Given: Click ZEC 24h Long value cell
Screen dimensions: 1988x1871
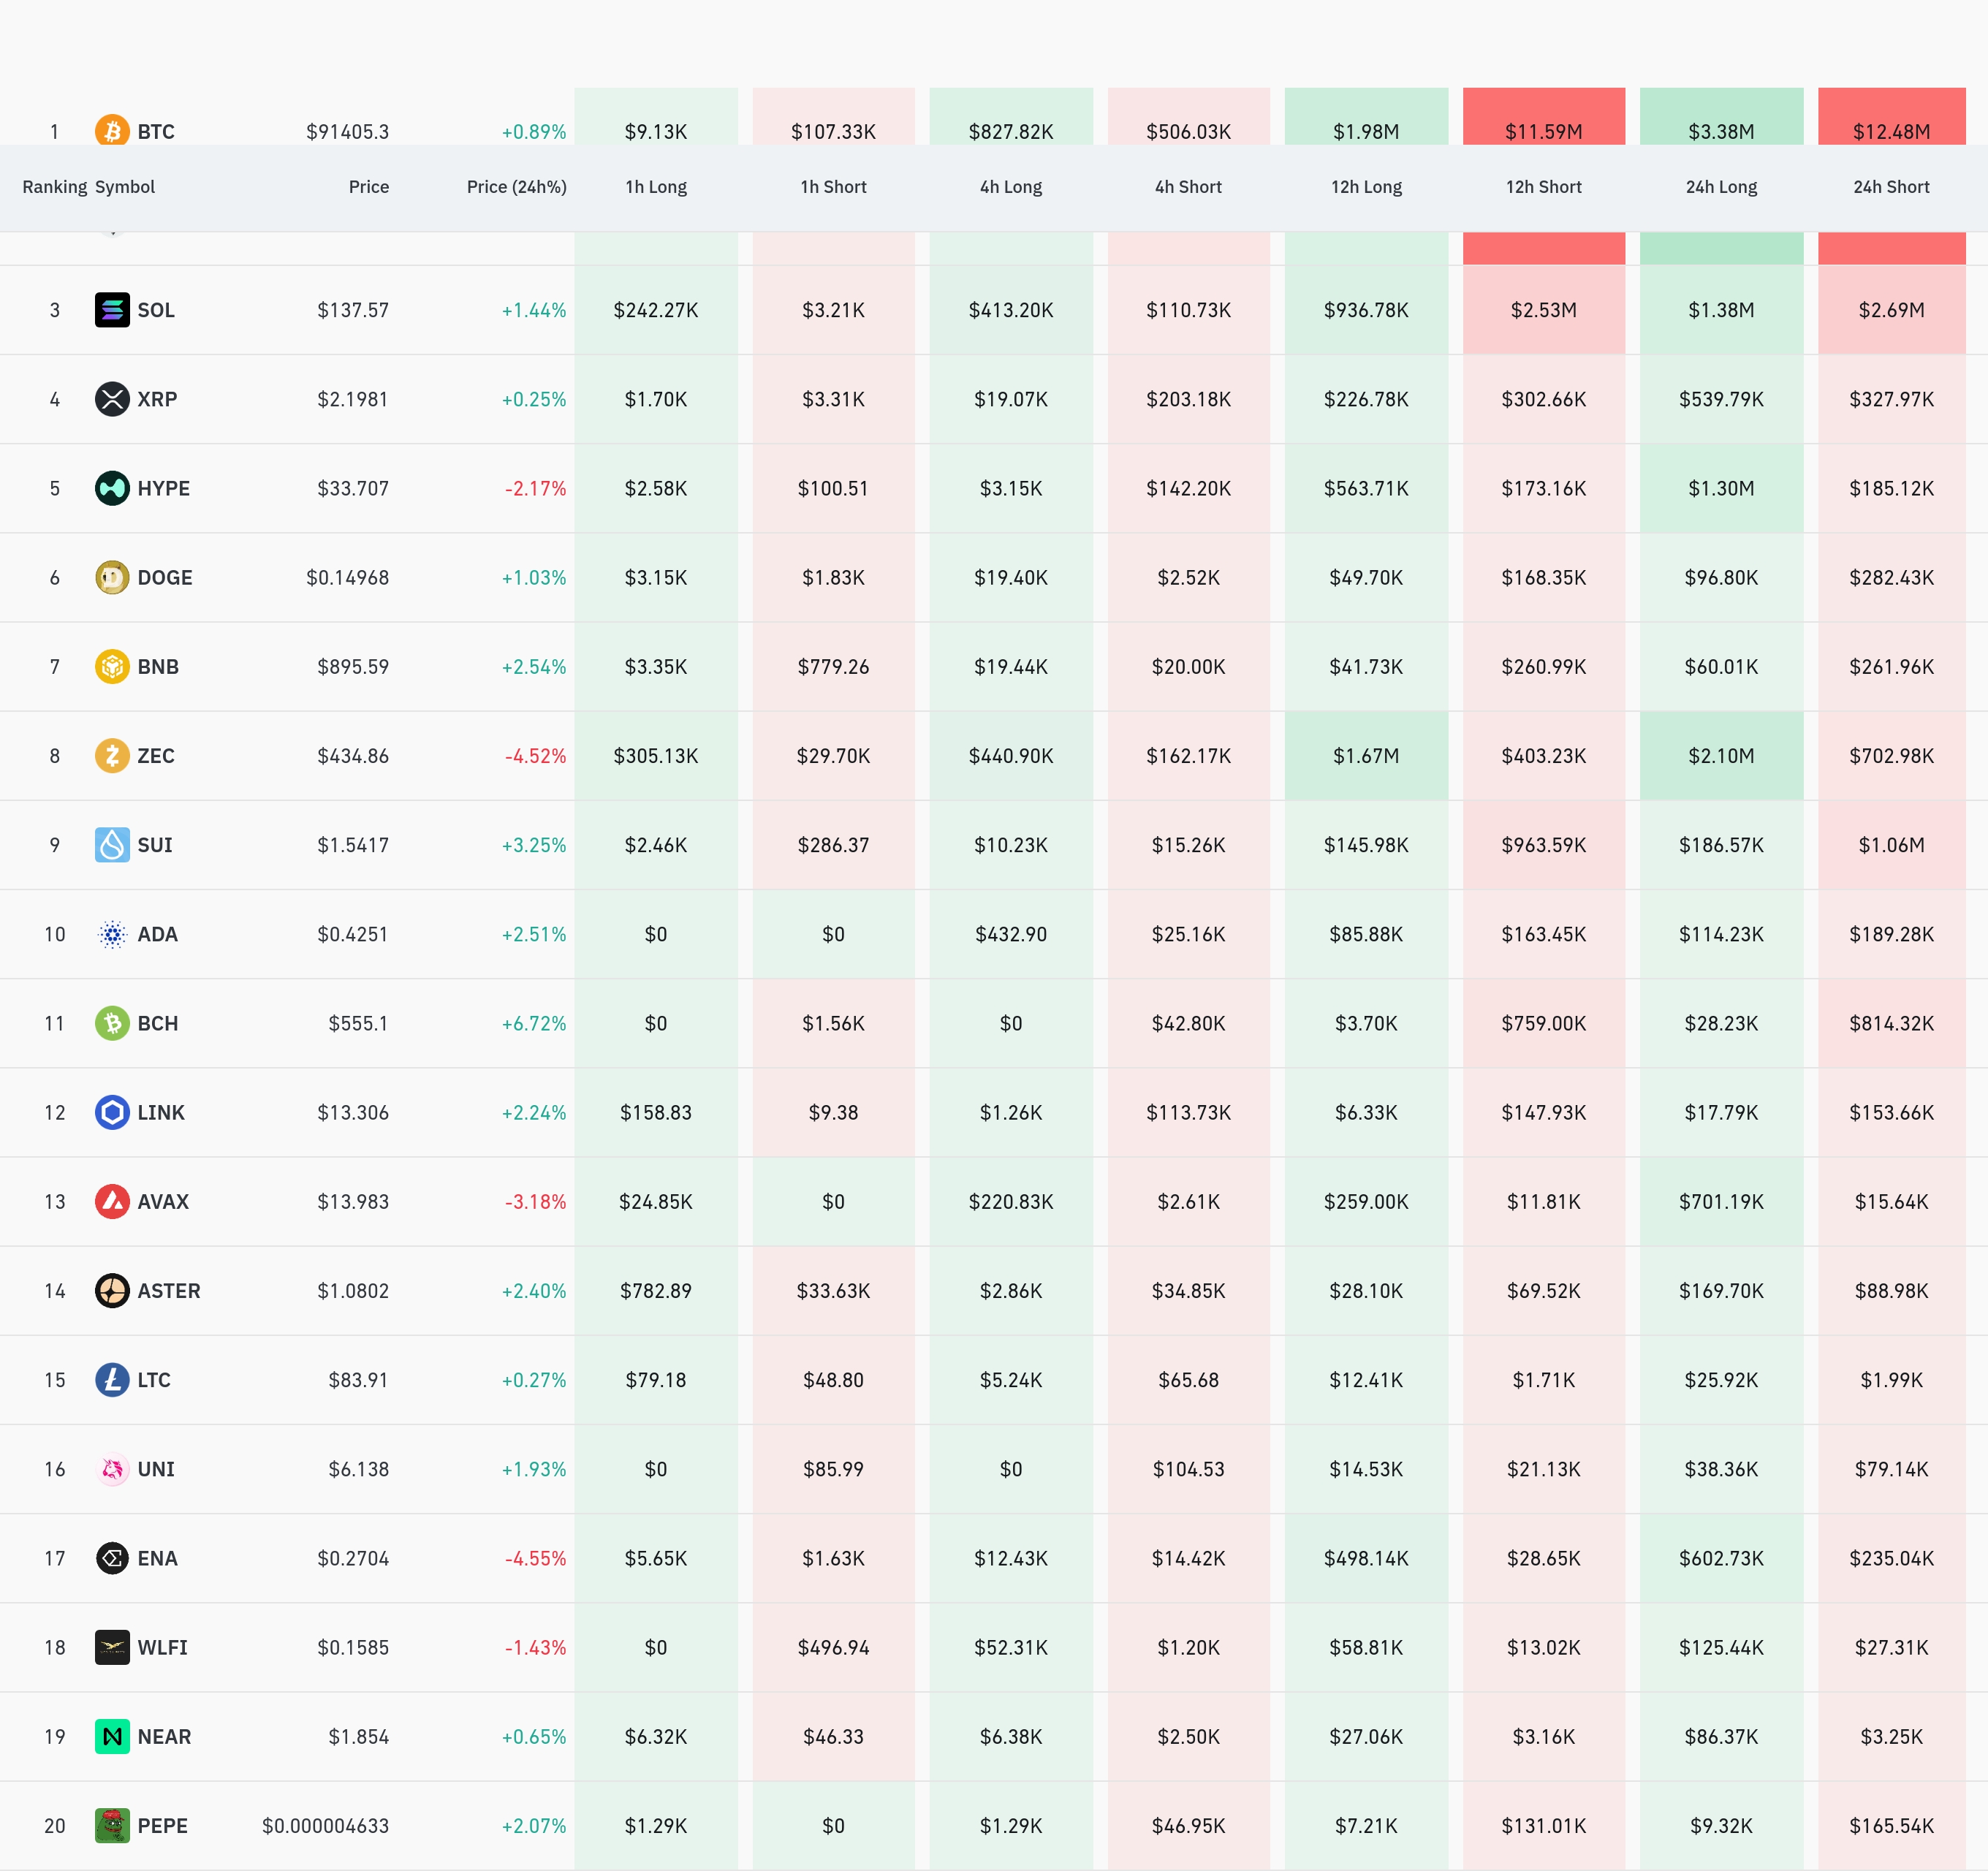Looking at the screenshot, I should click(1721, 756).
